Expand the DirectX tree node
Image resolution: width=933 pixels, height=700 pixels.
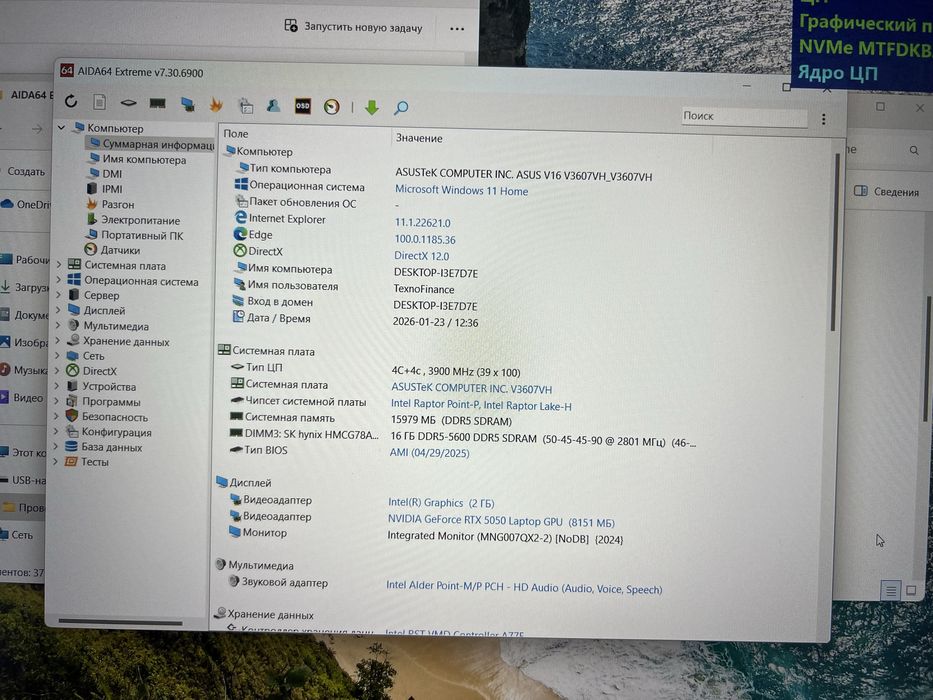click(57, 370)
